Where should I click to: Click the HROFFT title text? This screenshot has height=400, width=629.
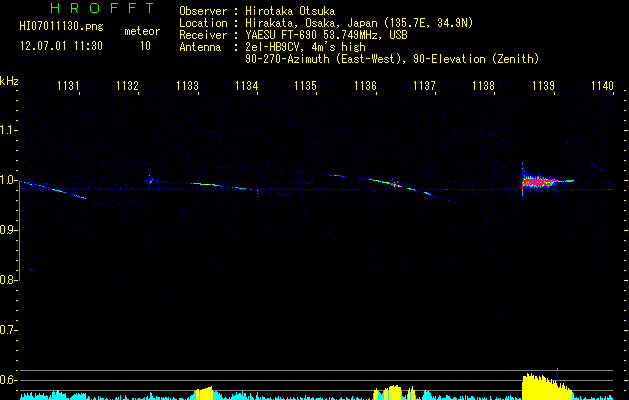click(103, 8)
